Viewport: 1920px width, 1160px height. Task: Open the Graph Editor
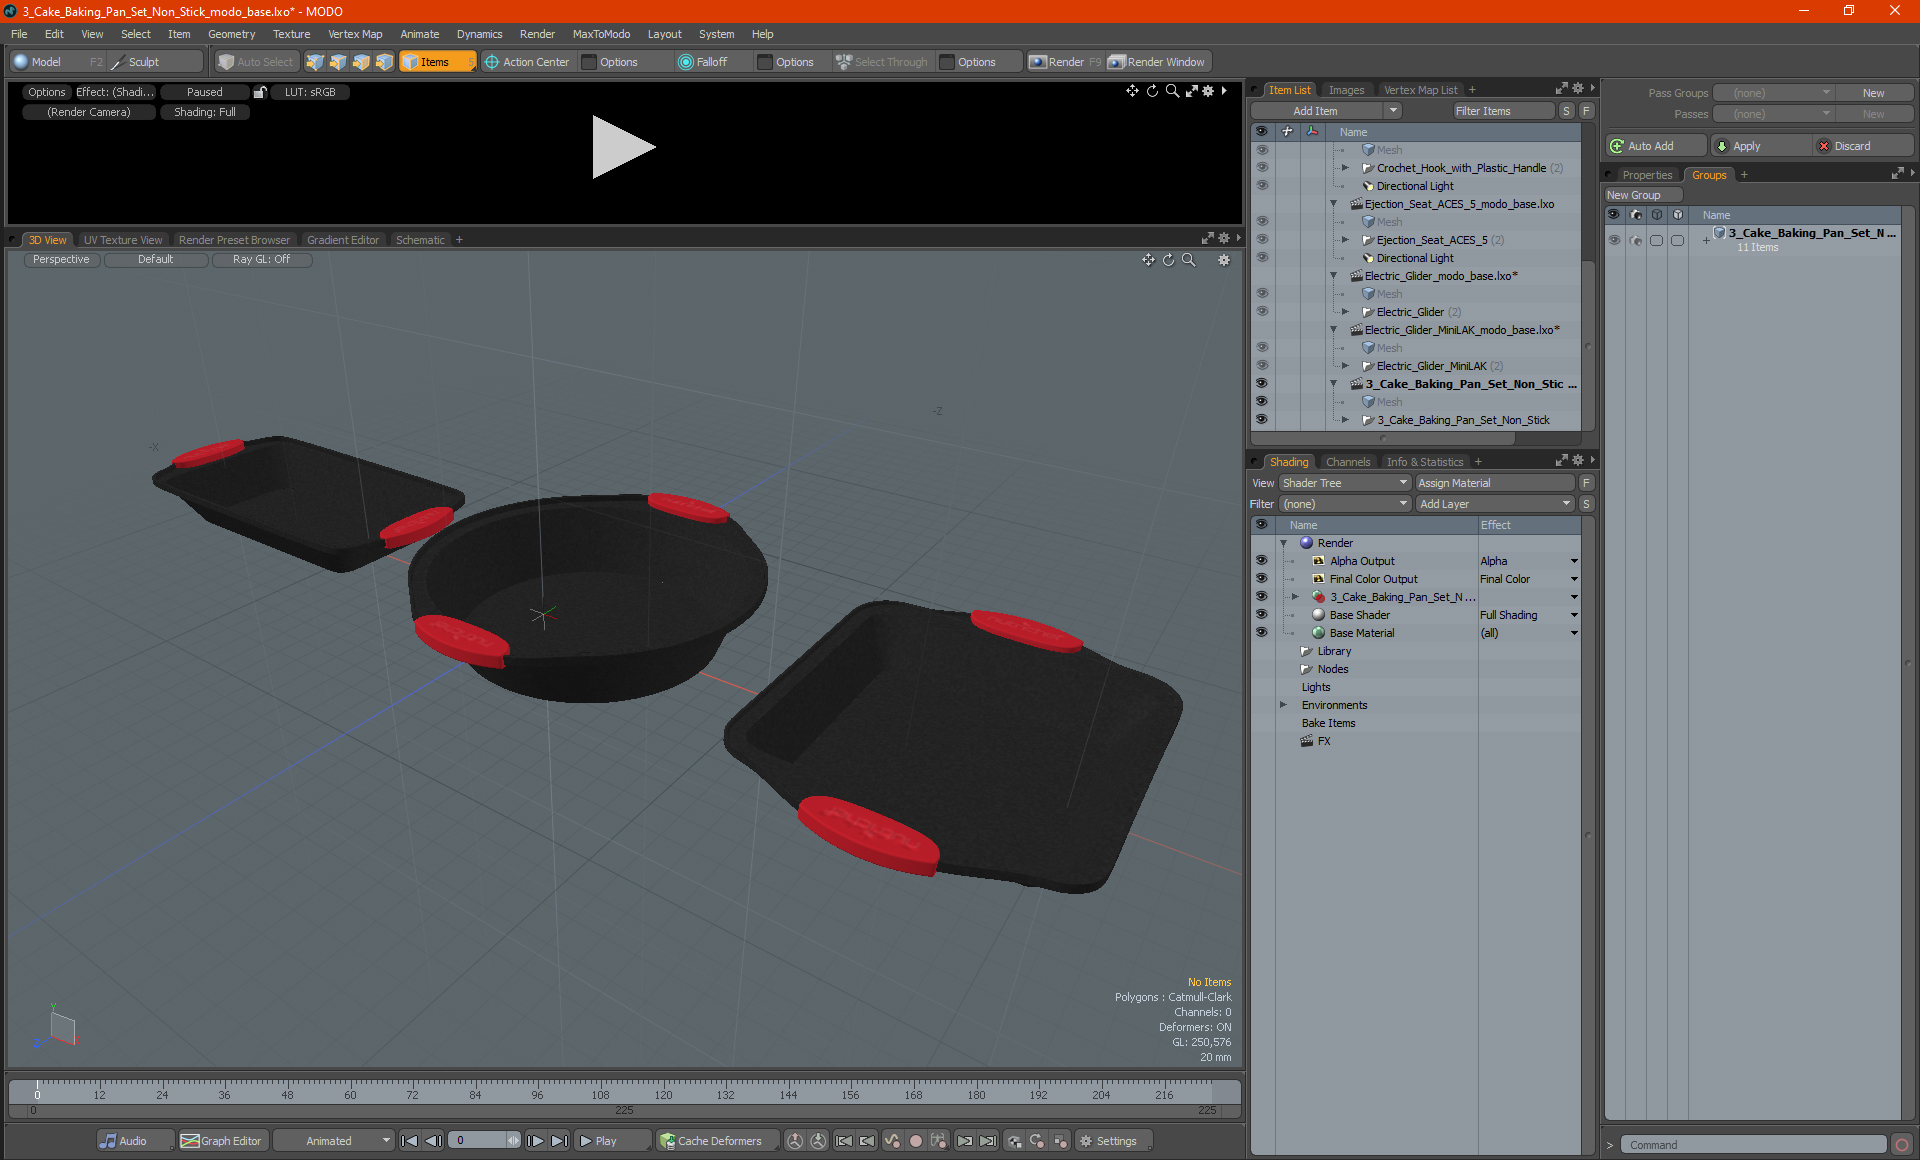(x=222, y=1141)
